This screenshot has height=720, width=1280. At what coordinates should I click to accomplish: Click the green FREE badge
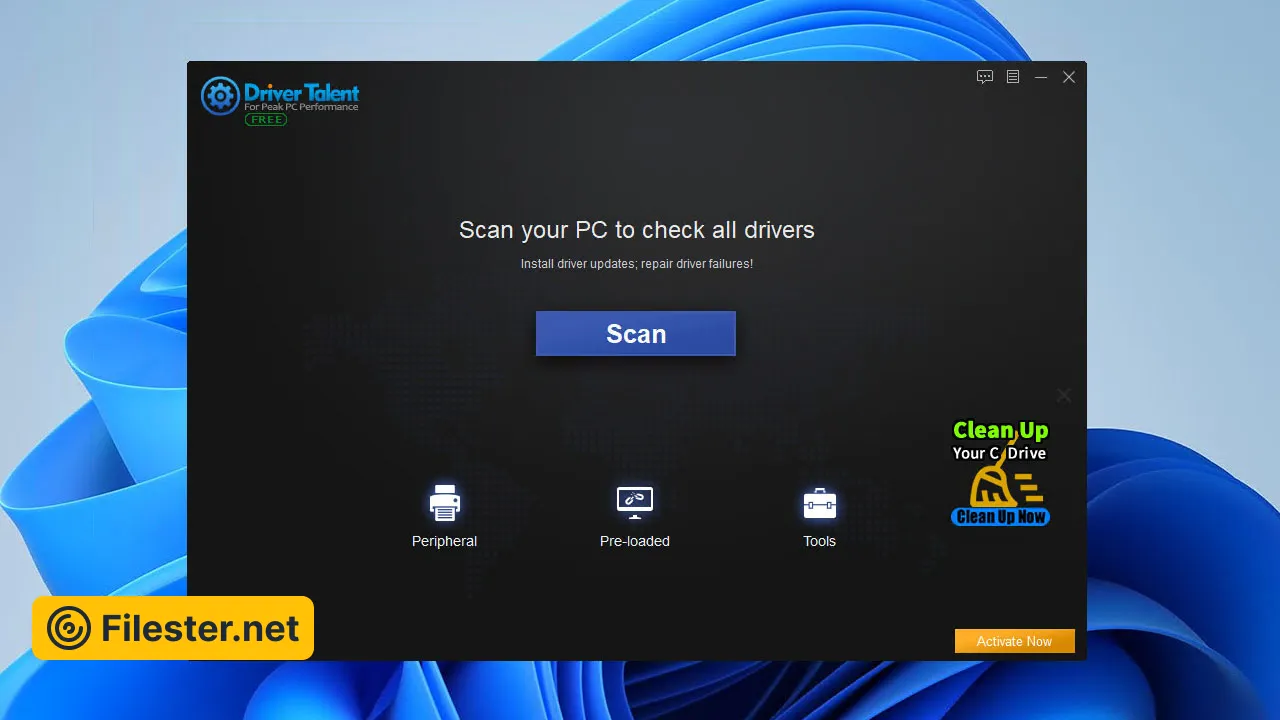pyautogui.click(x=266, y=120)
